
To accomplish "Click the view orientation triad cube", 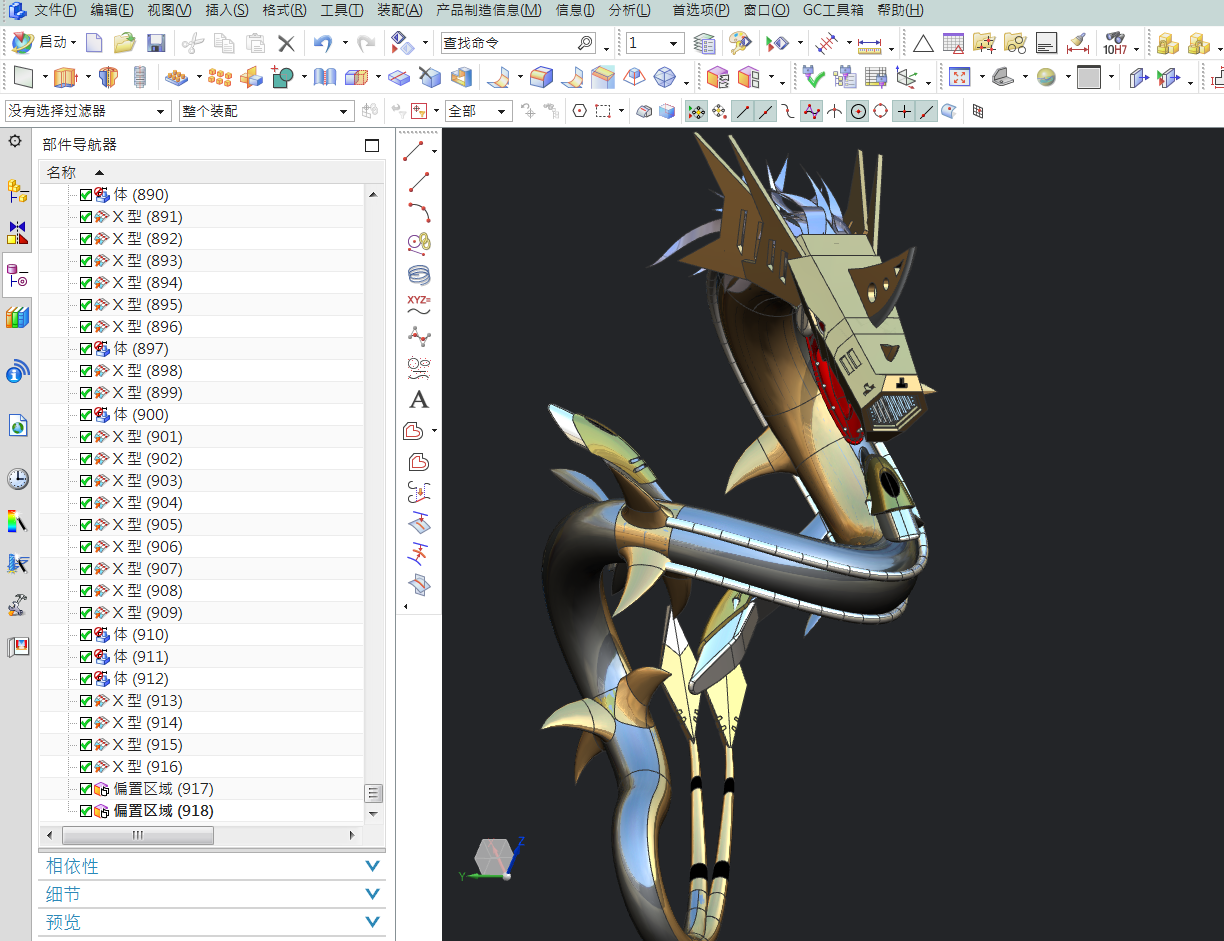I will point(494,856).
